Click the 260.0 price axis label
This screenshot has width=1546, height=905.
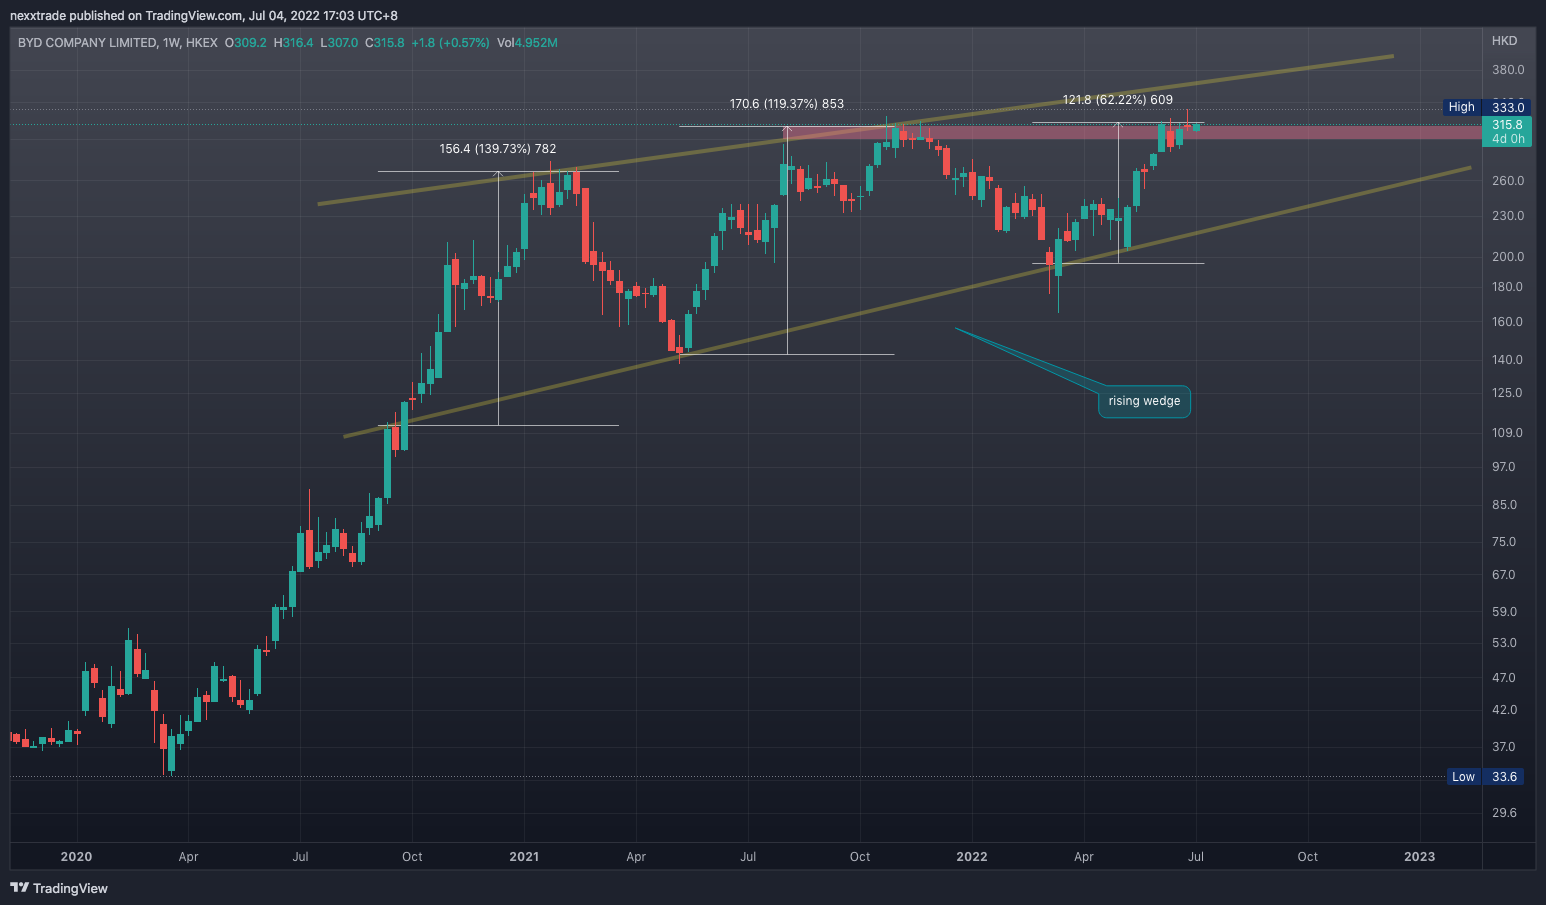coord(1508,181)
